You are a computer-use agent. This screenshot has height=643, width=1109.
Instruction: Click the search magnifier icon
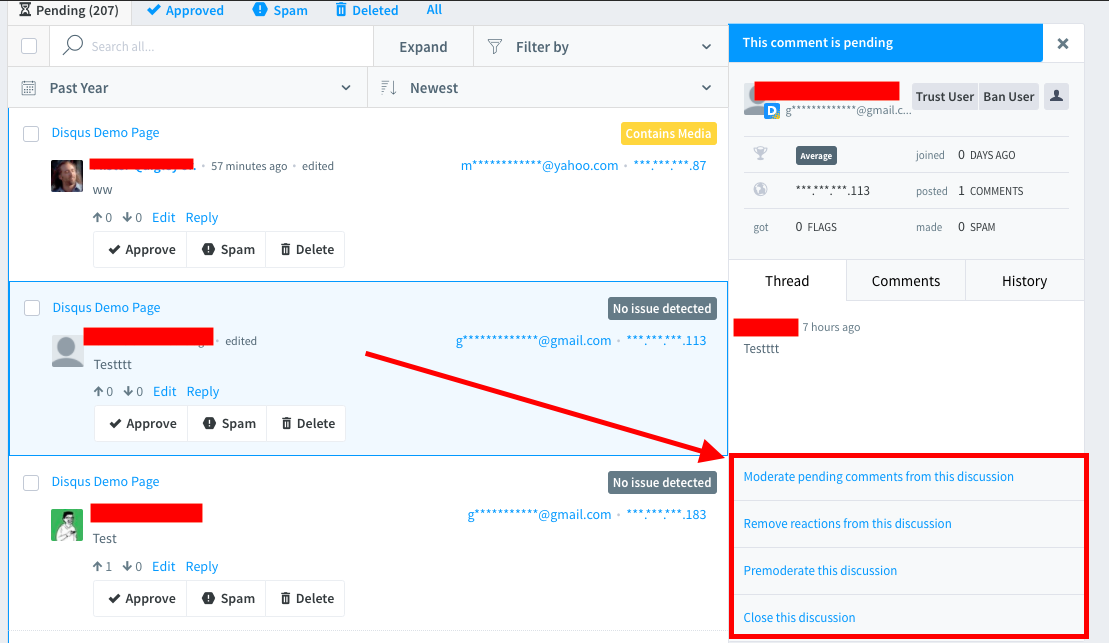click(72, 46)
